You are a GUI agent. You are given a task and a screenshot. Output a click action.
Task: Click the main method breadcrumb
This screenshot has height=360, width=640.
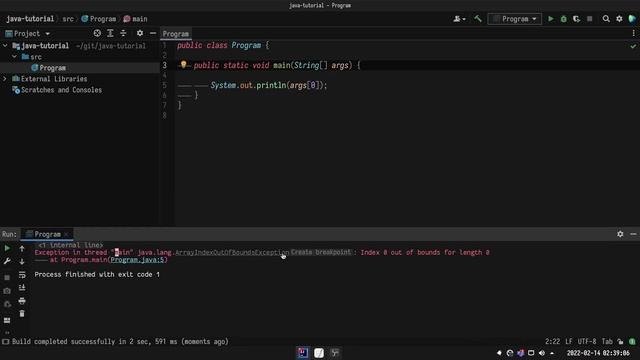click(136, 19)
